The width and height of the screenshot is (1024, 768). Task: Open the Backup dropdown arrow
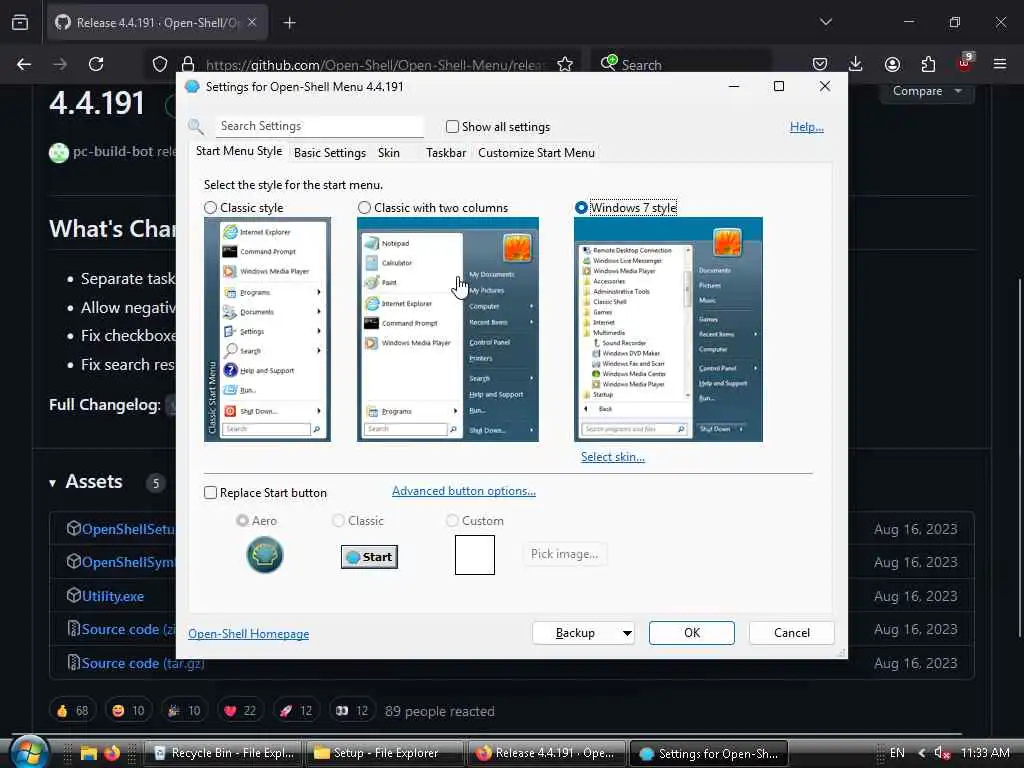tap(626, 633)
